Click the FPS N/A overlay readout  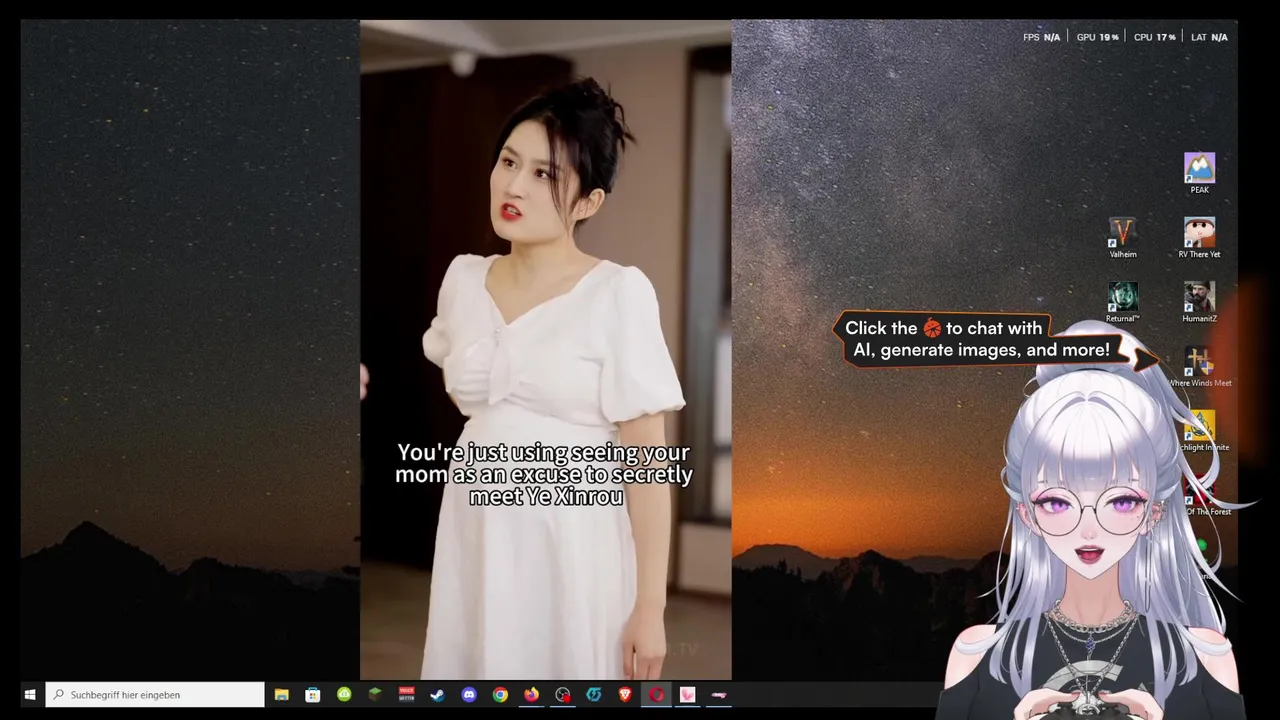[x=1041, y=37]
